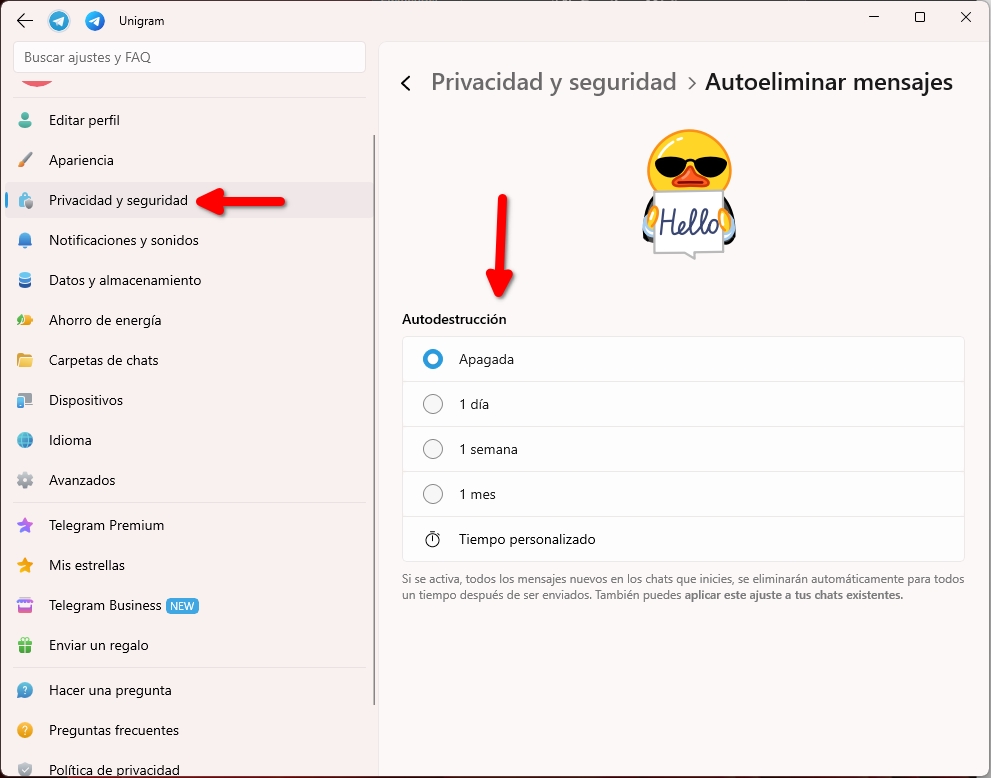991x778 pixels.
Task: Click the Notificaciones bell icon
Action: tap(25, 240)
